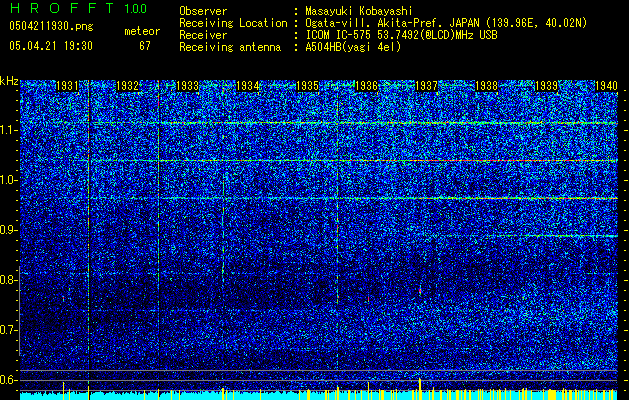Click the 0.9 kHz axis label
629x400 pixels.
click(8, 230)
